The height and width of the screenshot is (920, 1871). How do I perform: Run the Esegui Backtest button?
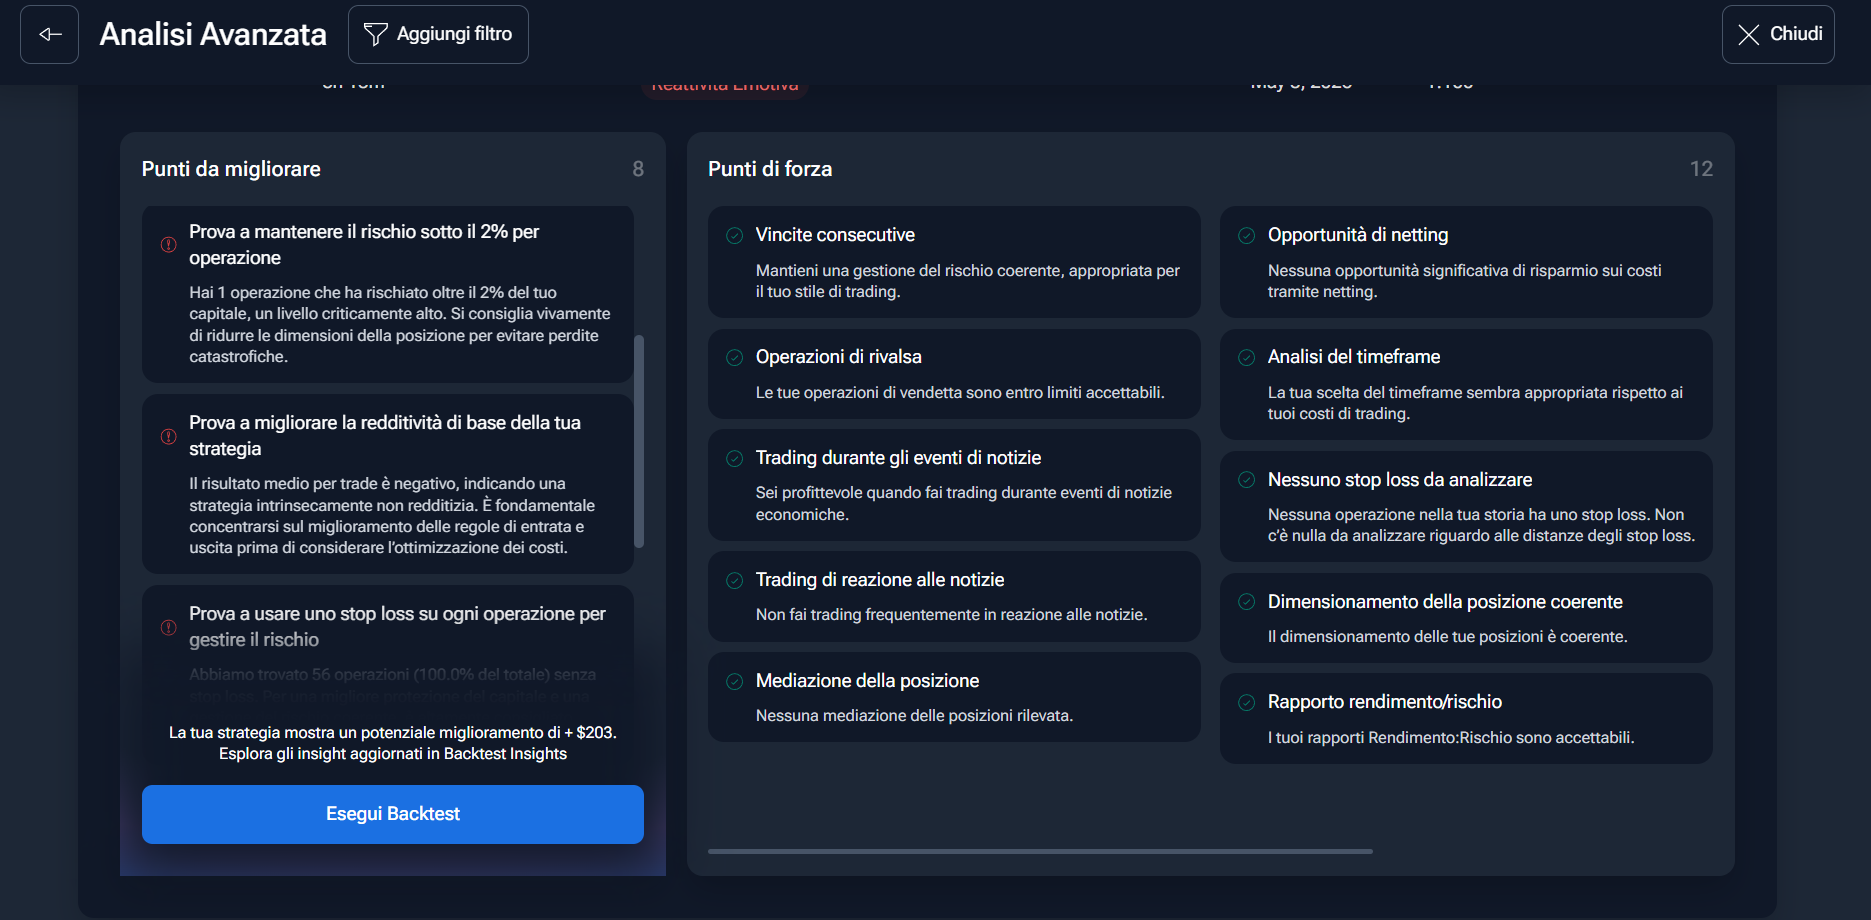tap(393, 814)
